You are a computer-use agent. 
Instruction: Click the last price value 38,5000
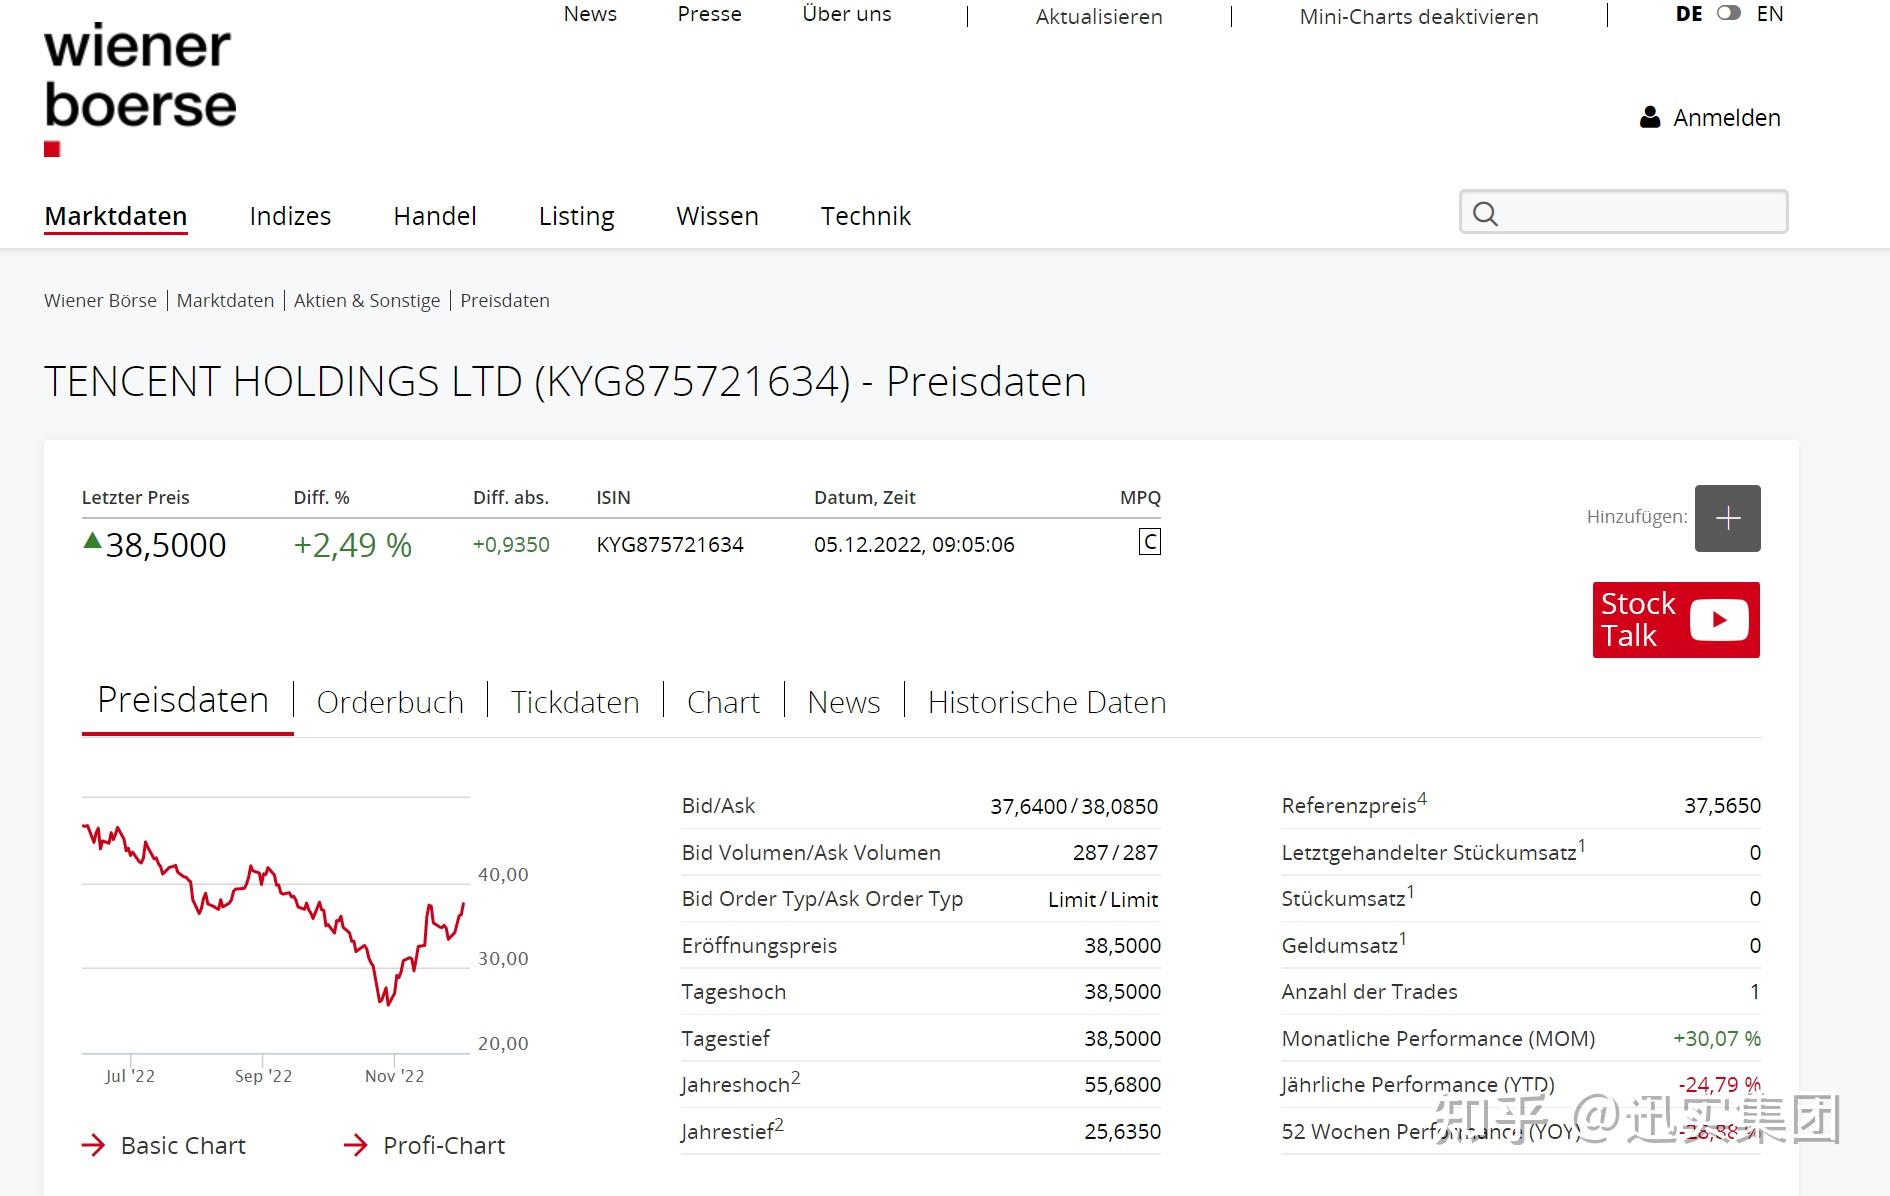coord(166,545)
